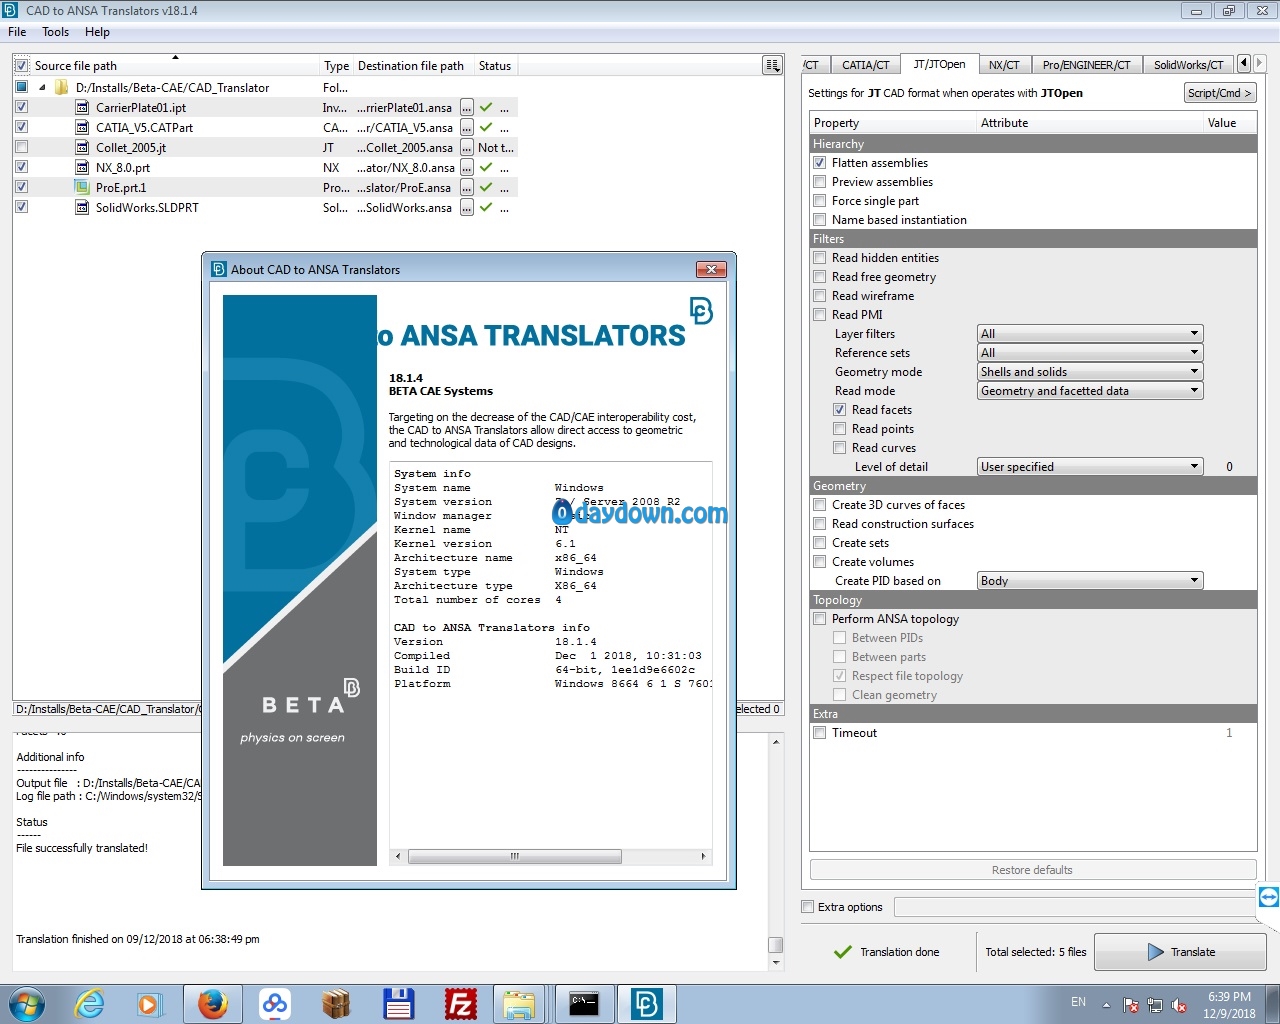
Task: Click the CarrierPlate01.ipt file icon
Action: [x=83, y=107]
